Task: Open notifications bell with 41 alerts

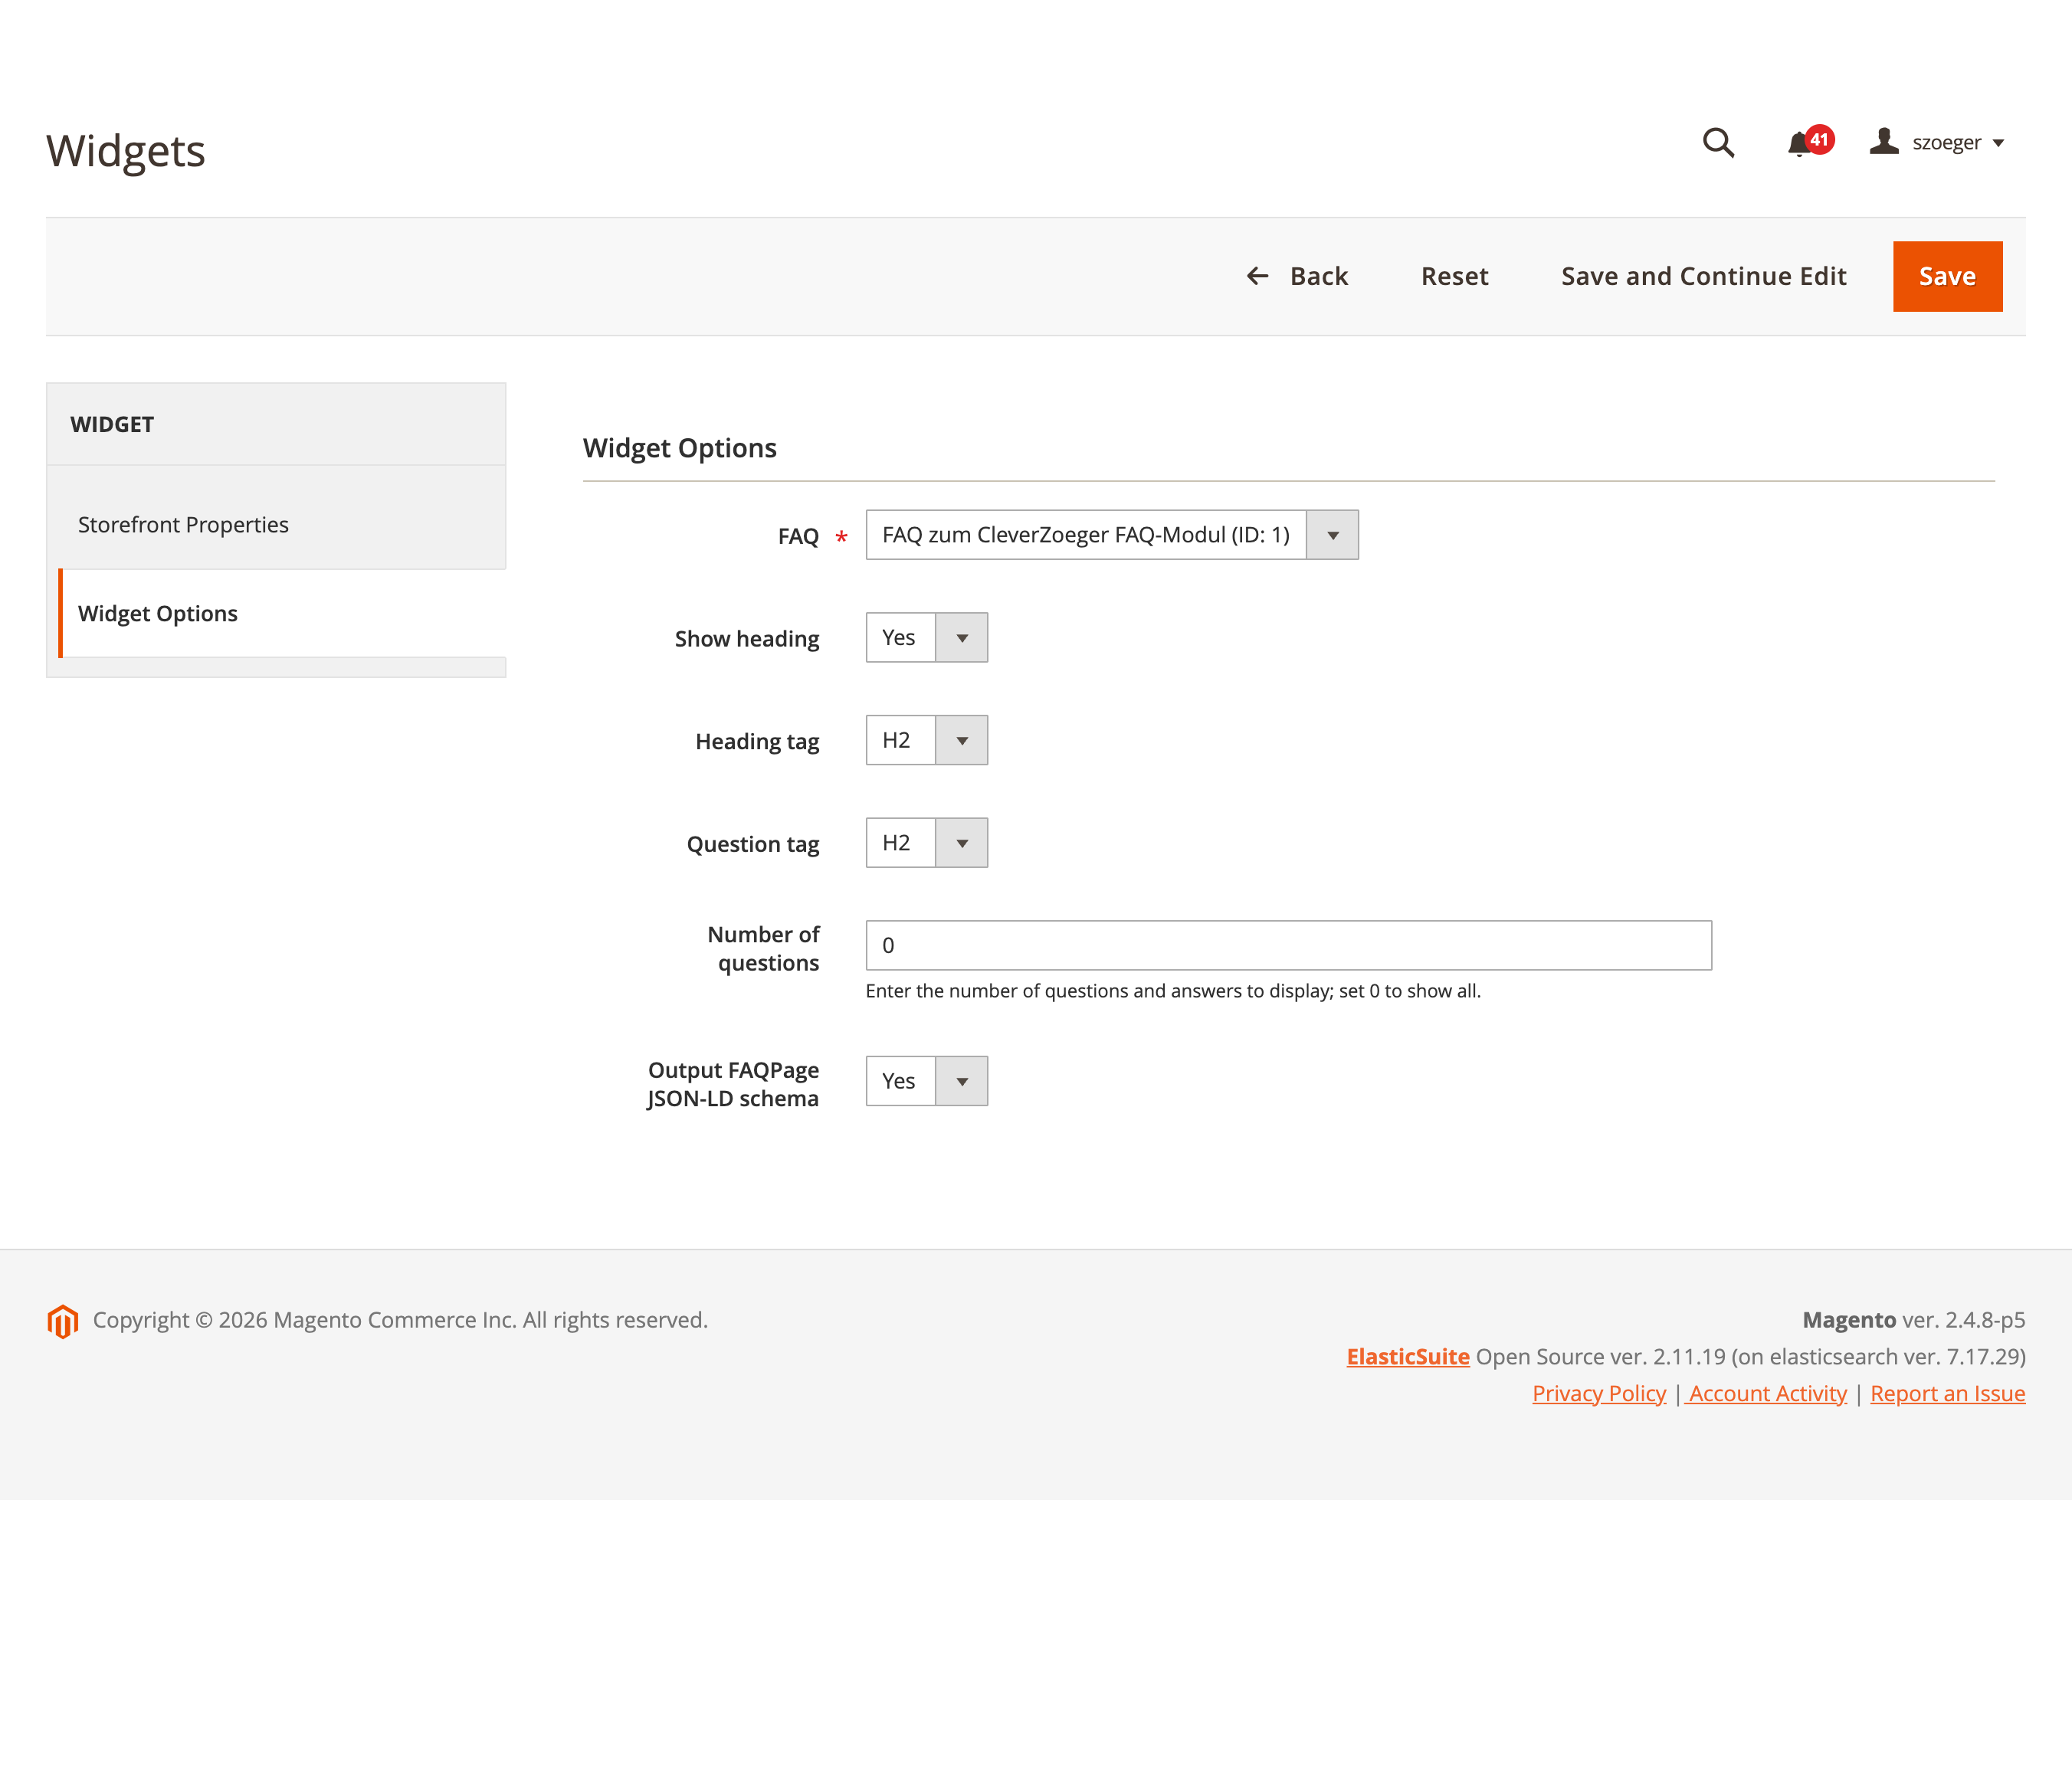Action: [1809, 142]
